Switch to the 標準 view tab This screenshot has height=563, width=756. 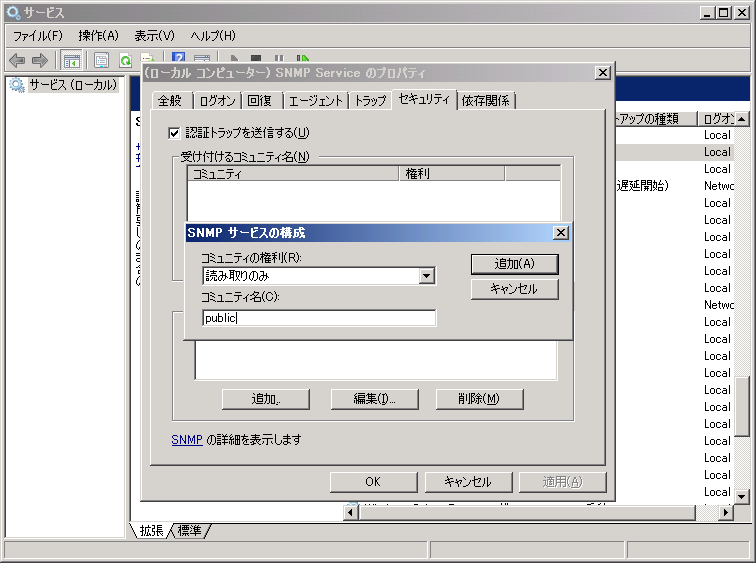coord(189,531)
